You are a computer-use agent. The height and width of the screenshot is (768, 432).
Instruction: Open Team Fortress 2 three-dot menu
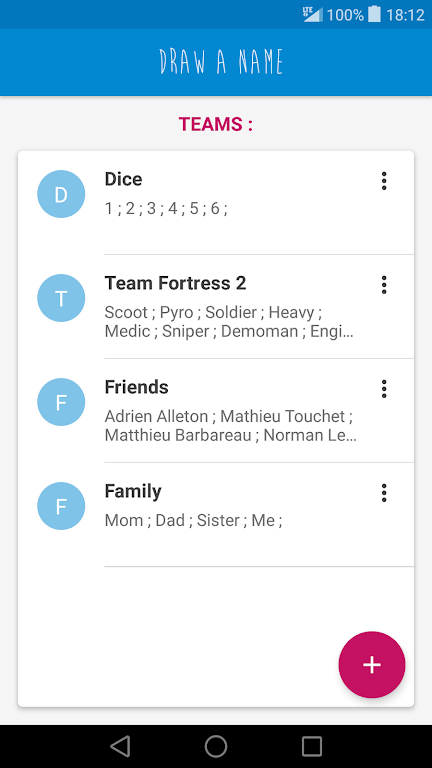point(384,285)
